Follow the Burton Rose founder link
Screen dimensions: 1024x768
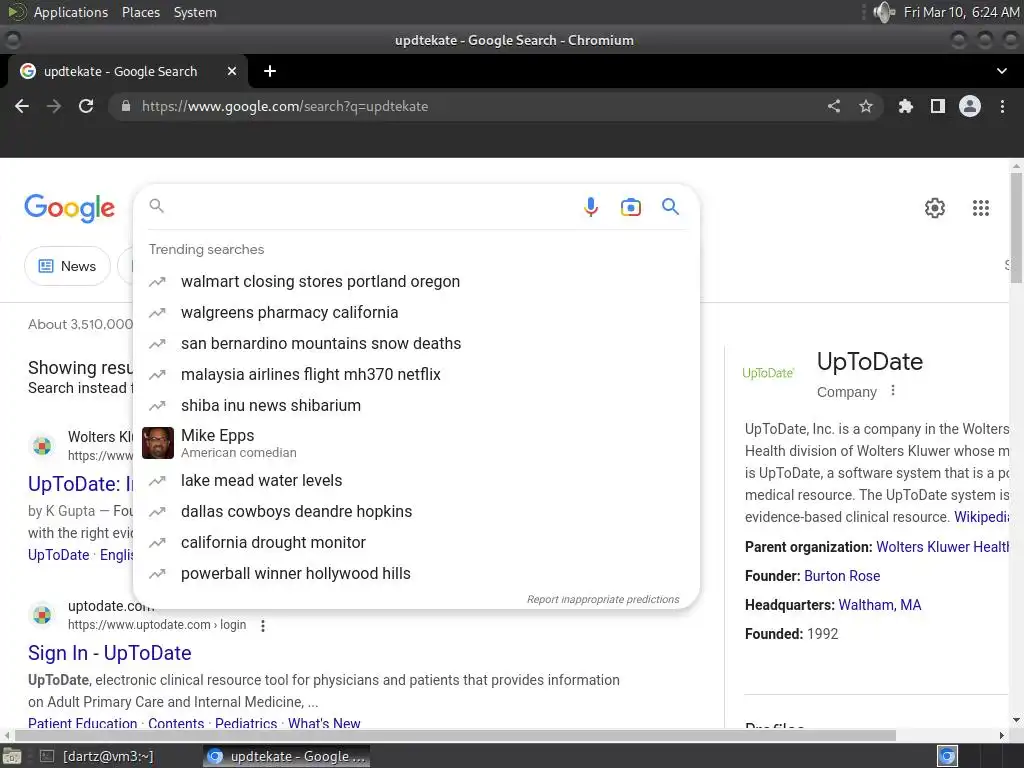(x=842, y=576)
